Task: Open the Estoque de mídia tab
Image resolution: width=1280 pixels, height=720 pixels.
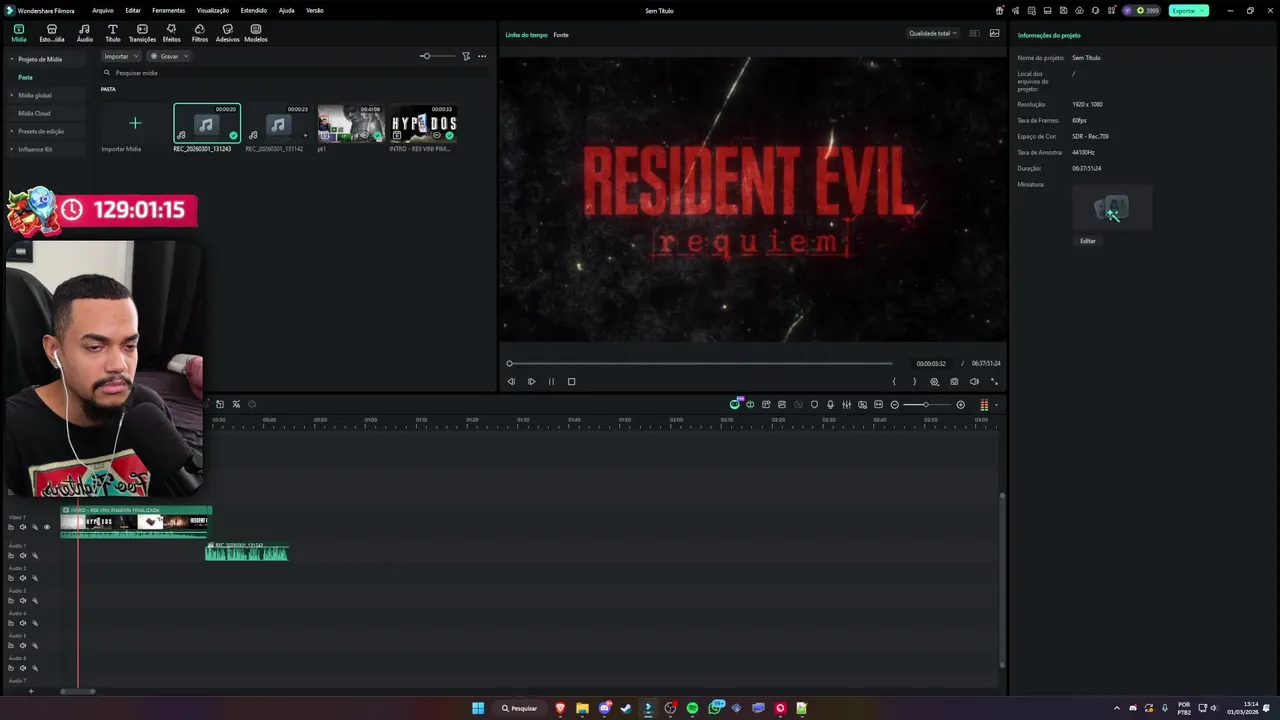Action: pyautogui.click(x=52, y=33)
